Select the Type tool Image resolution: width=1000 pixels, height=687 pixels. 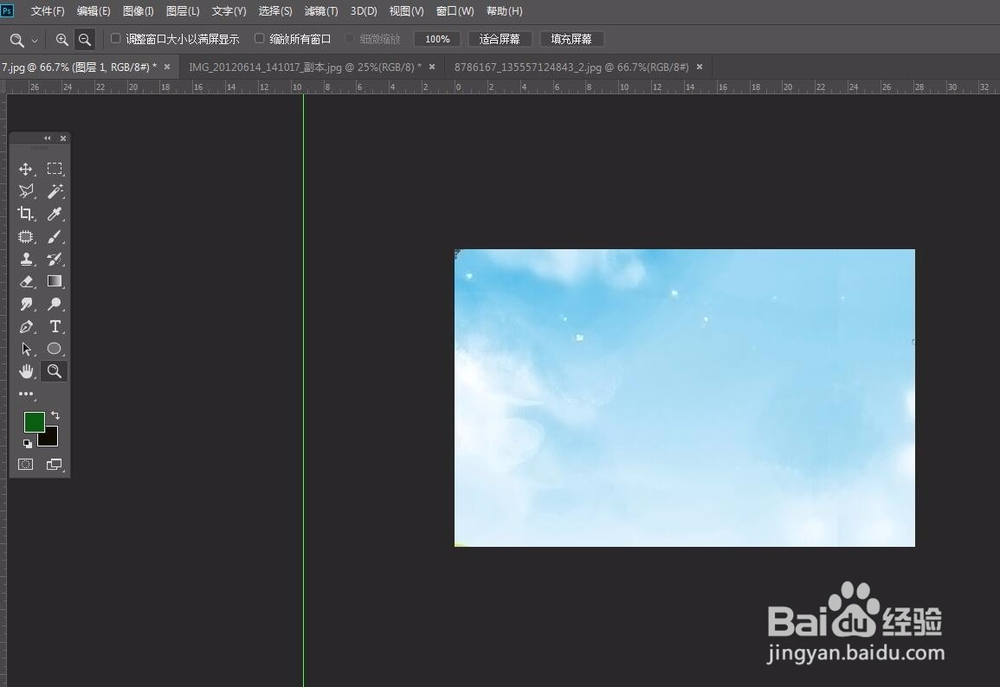pos(55,327)
